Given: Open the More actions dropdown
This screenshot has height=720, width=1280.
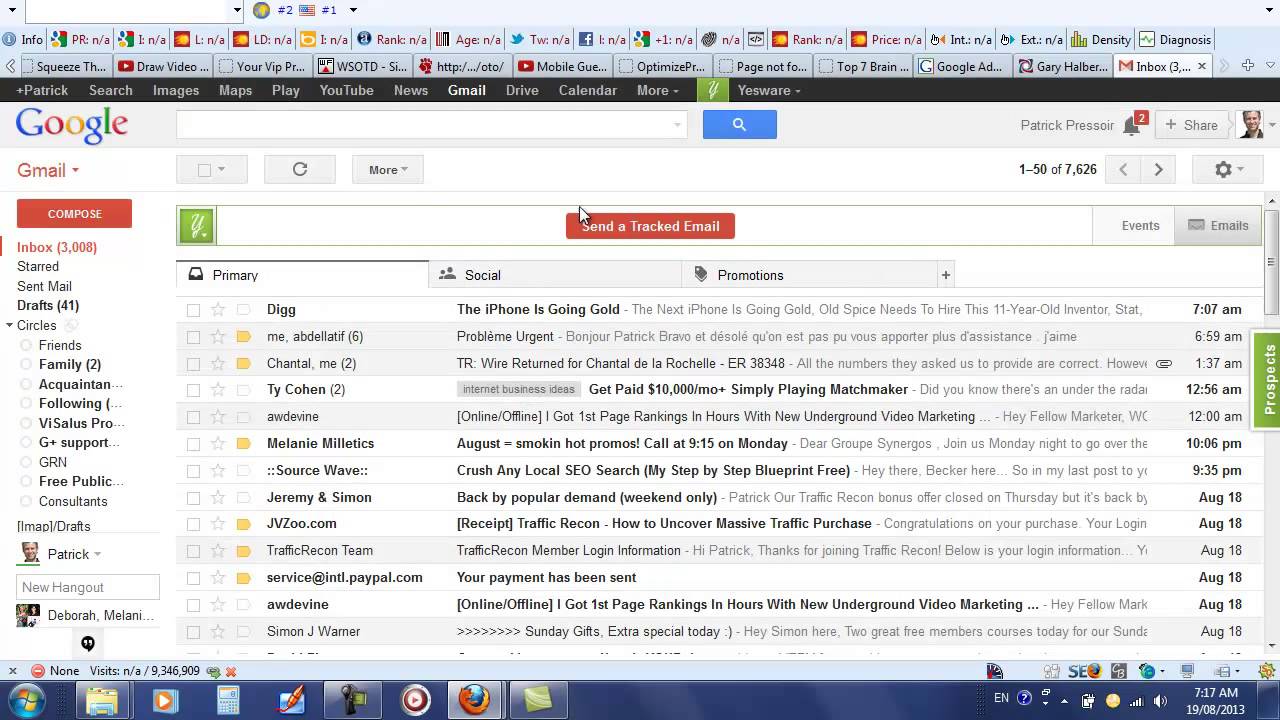Looking at the screenshot, I should click(x=388, y=169).
